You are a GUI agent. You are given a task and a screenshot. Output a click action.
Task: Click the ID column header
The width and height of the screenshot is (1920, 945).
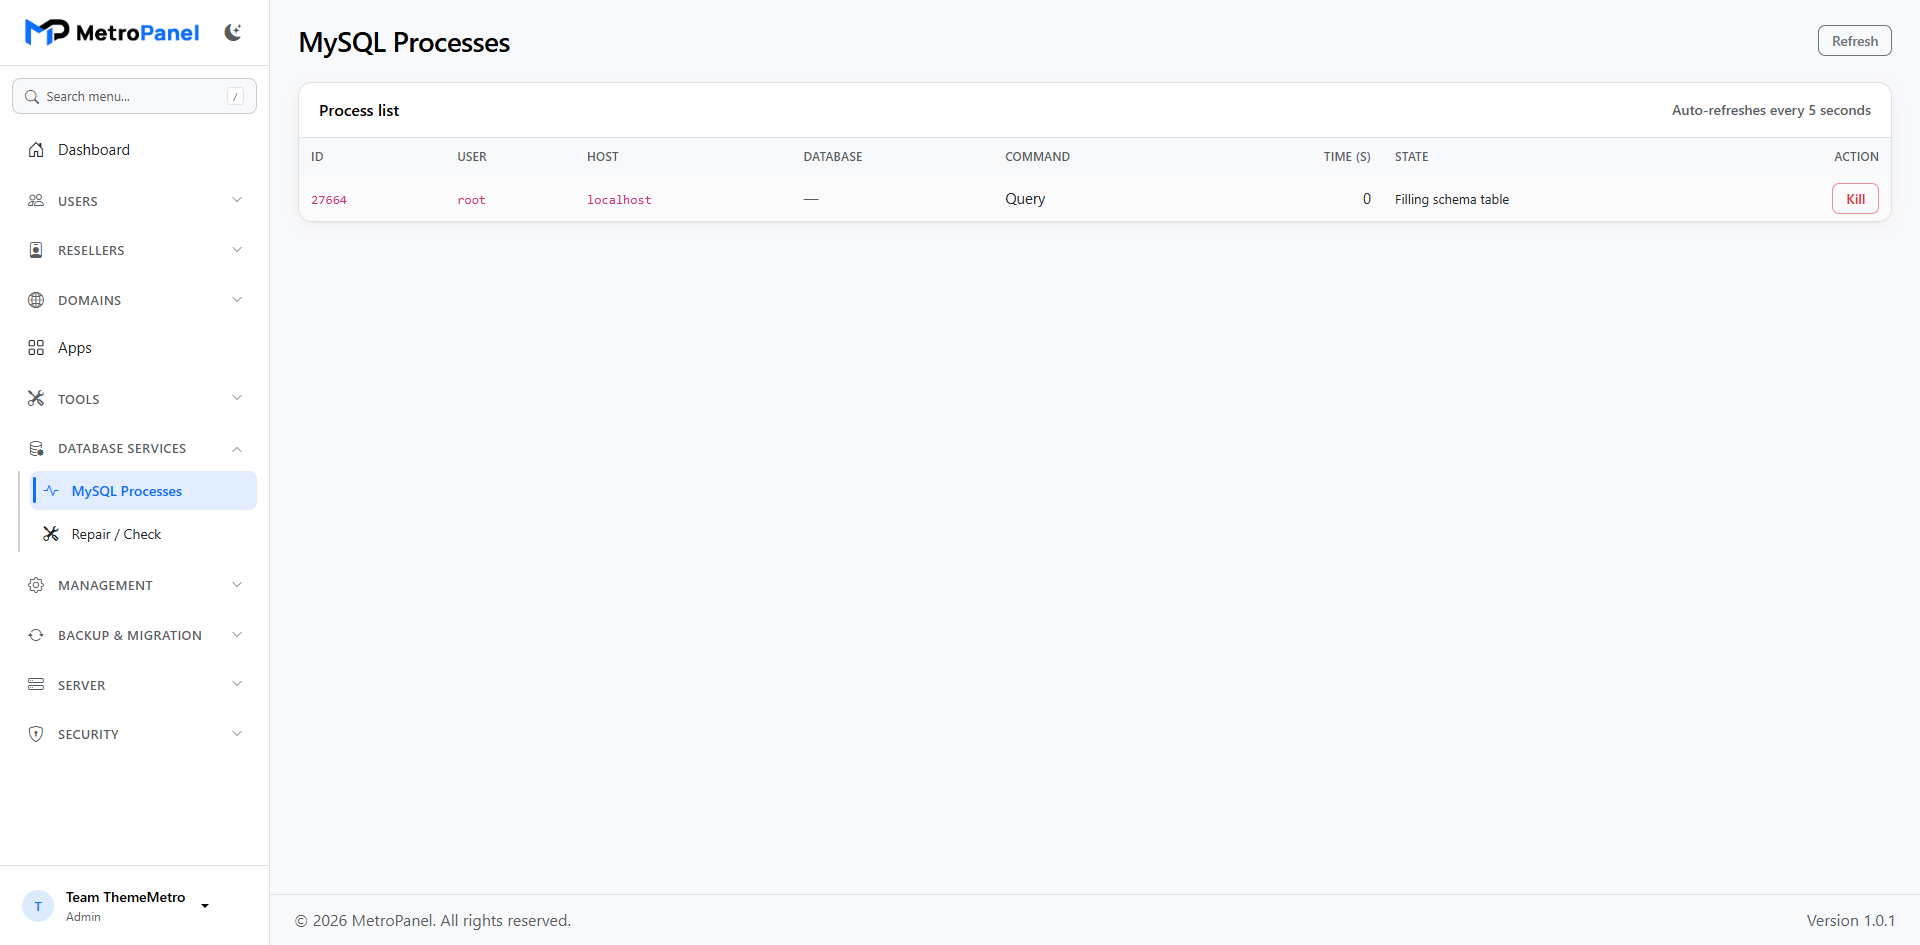(317, 157)
